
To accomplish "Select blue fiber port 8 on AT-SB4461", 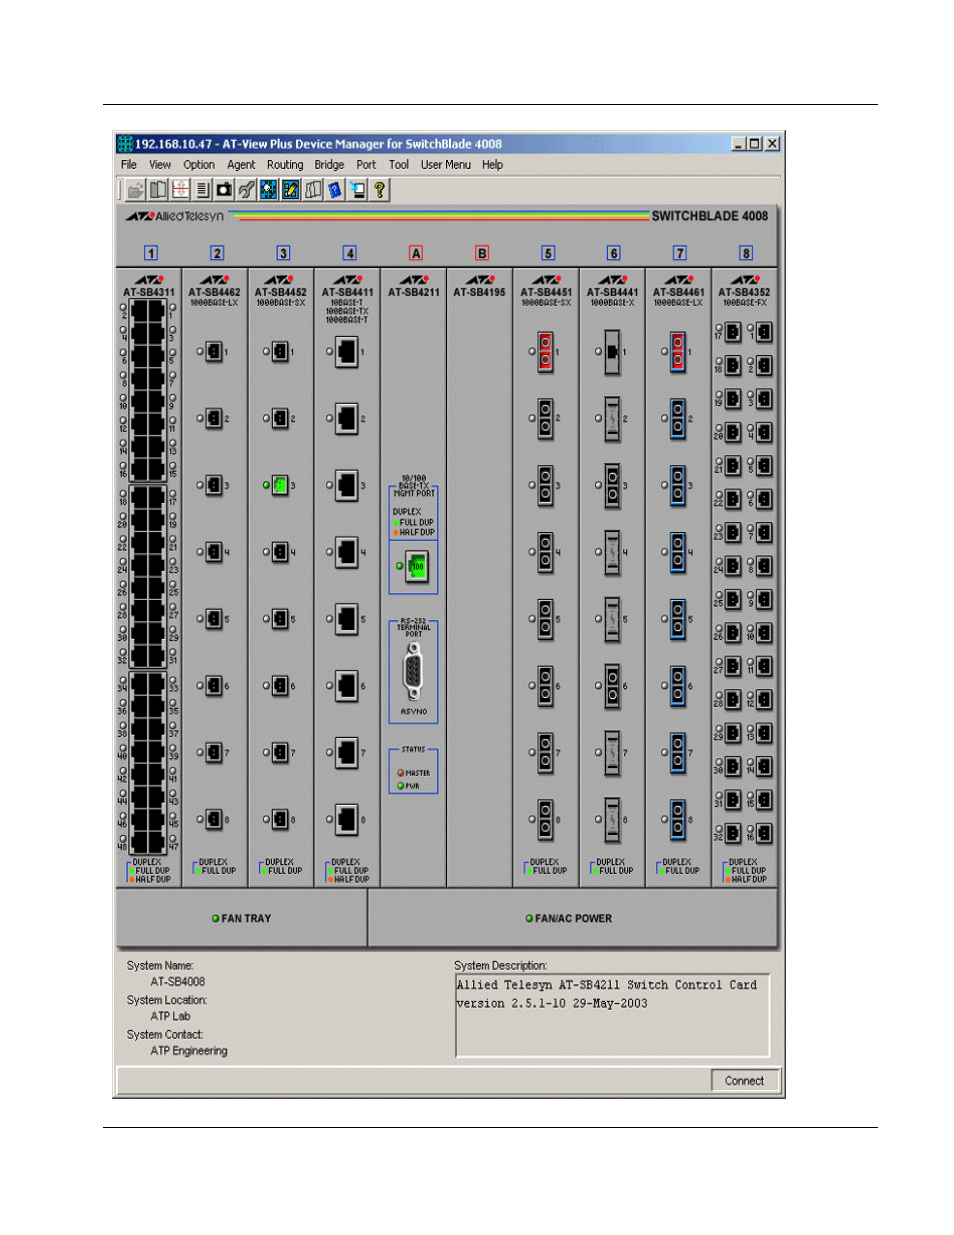I will (x=678, y=820).
